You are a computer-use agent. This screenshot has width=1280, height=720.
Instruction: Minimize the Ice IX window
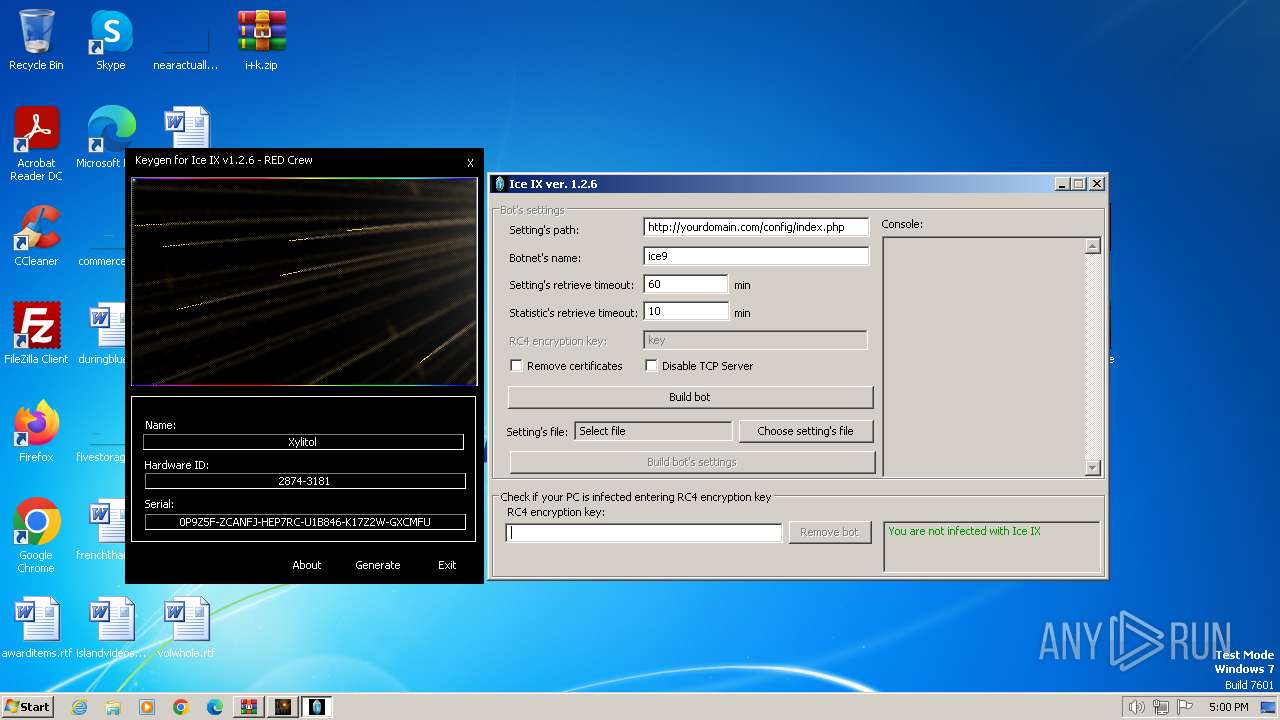point(1062,184)
